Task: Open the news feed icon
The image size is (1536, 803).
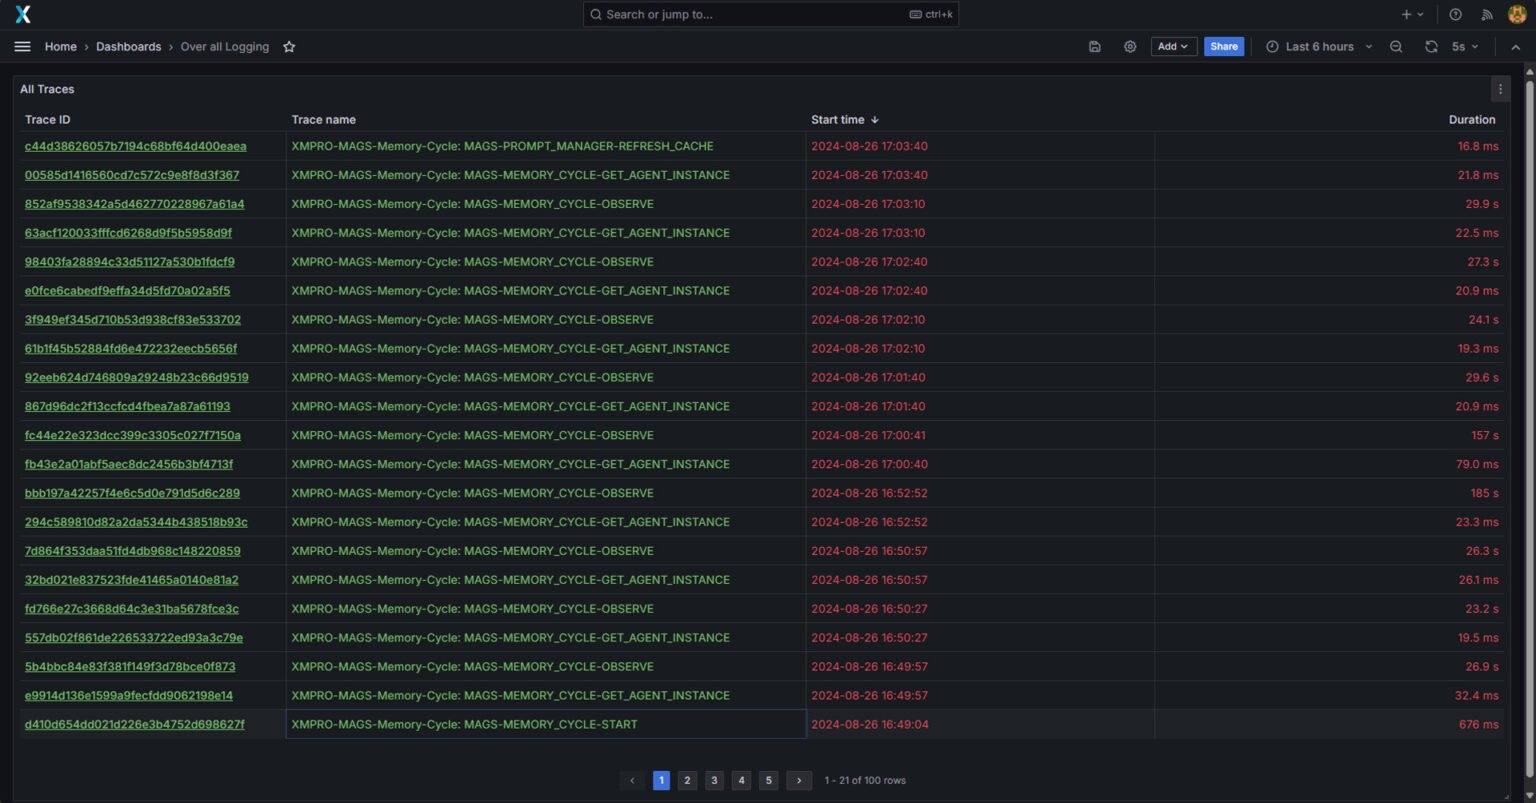Action: pyautogui.click(x=1487, y=15)
